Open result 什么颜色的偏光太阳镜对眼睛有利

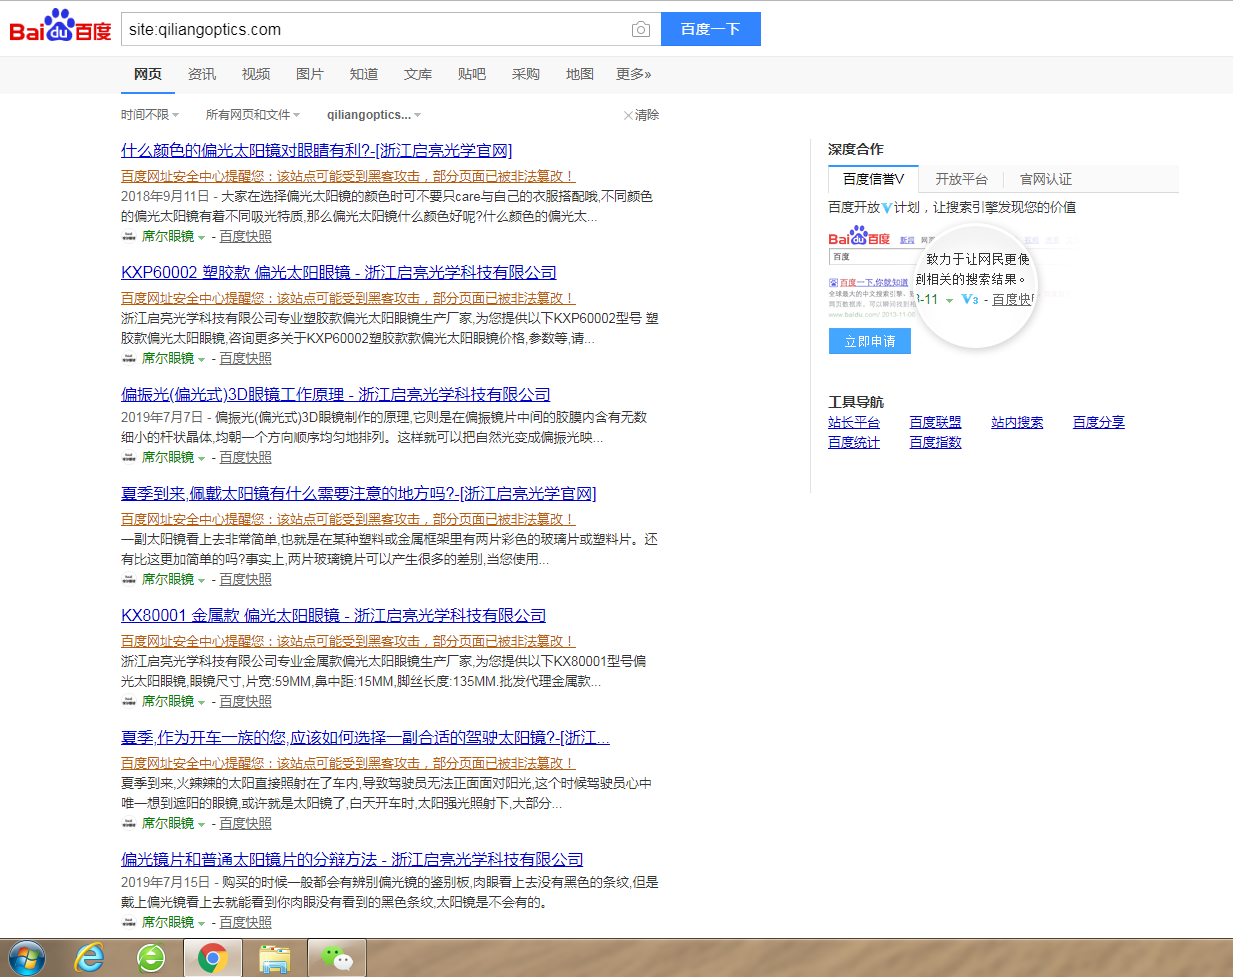(316, 151)
